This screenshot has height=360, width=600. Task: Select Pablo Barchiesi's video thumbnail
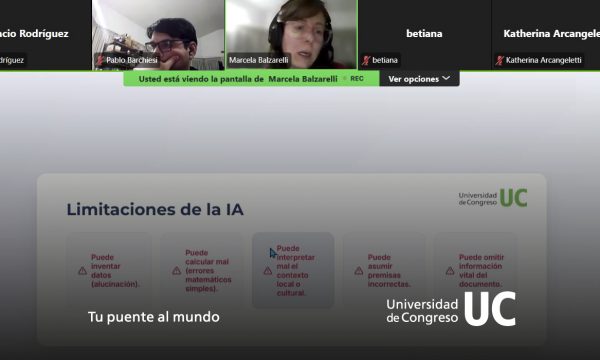click(158, 34)
